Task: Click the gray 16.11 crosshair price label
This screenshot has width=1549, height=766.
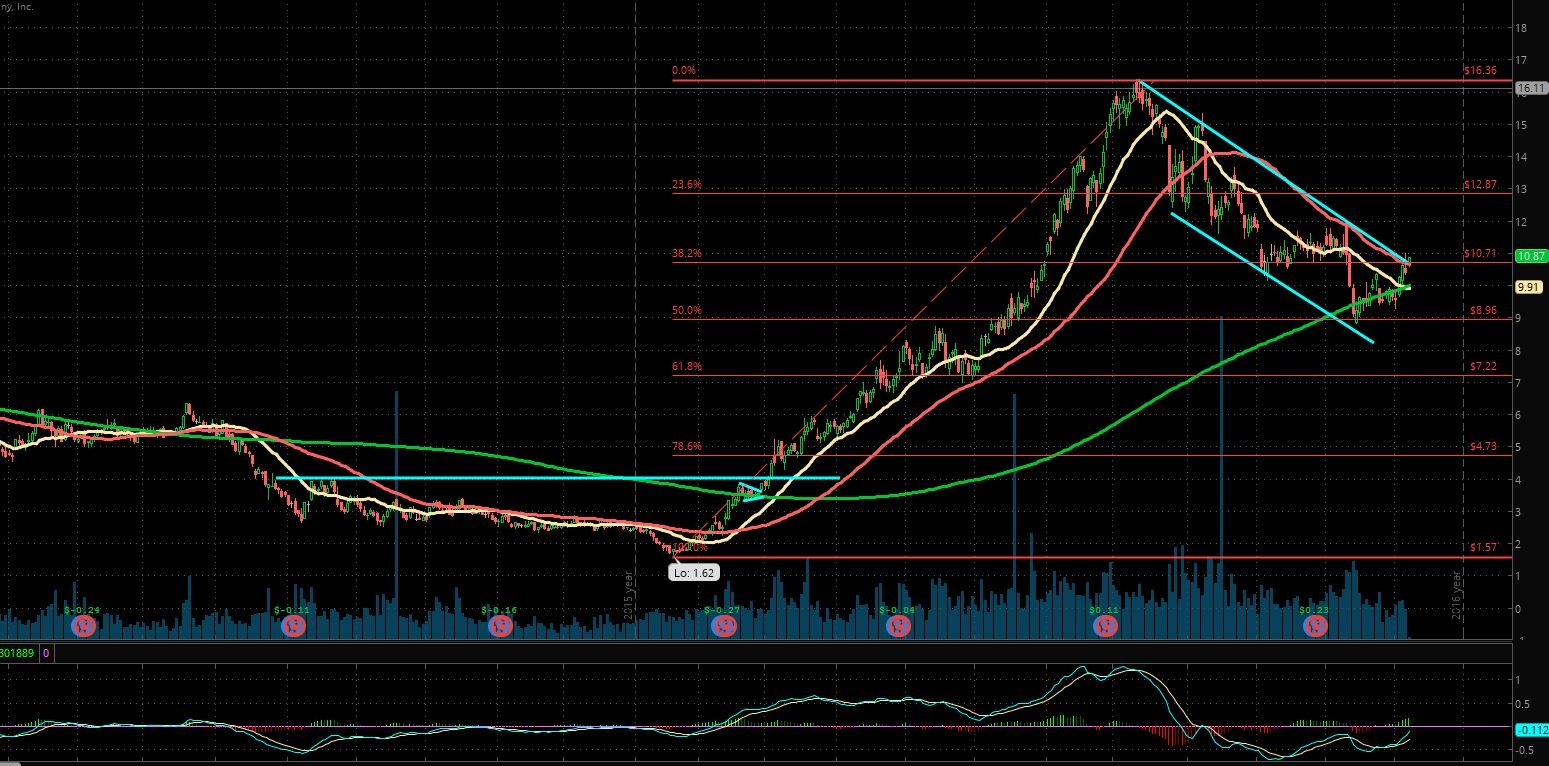Action: coord(1530,89)
